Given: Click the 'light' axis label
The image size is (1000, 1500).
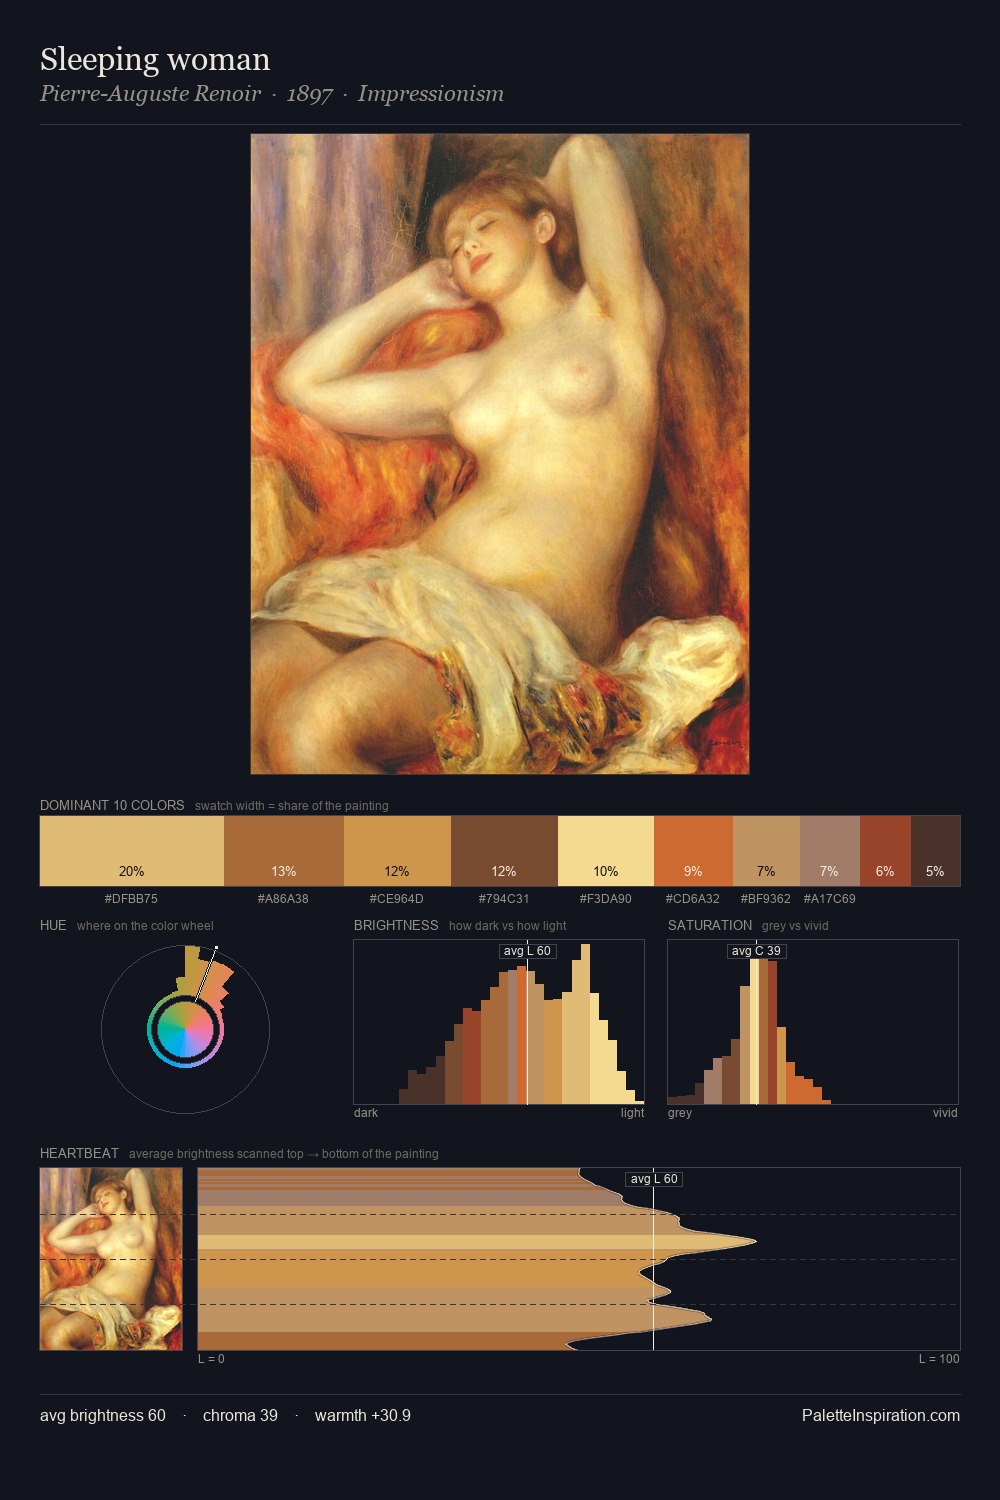Looking at the screenshot, I should pyautogui.click(x=632, y=1113).
